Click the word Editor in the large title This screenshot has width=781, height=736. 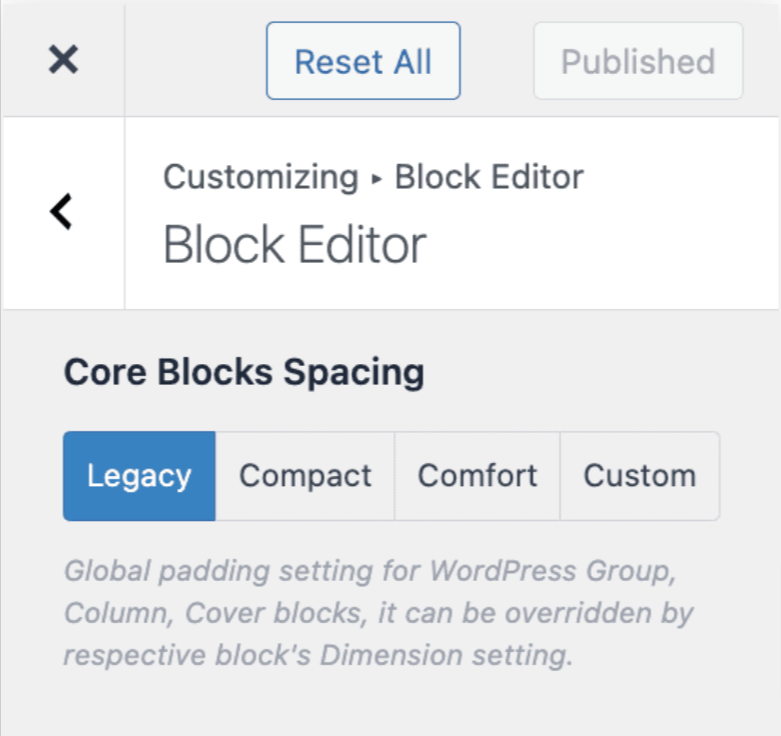(x=362, y=245)
